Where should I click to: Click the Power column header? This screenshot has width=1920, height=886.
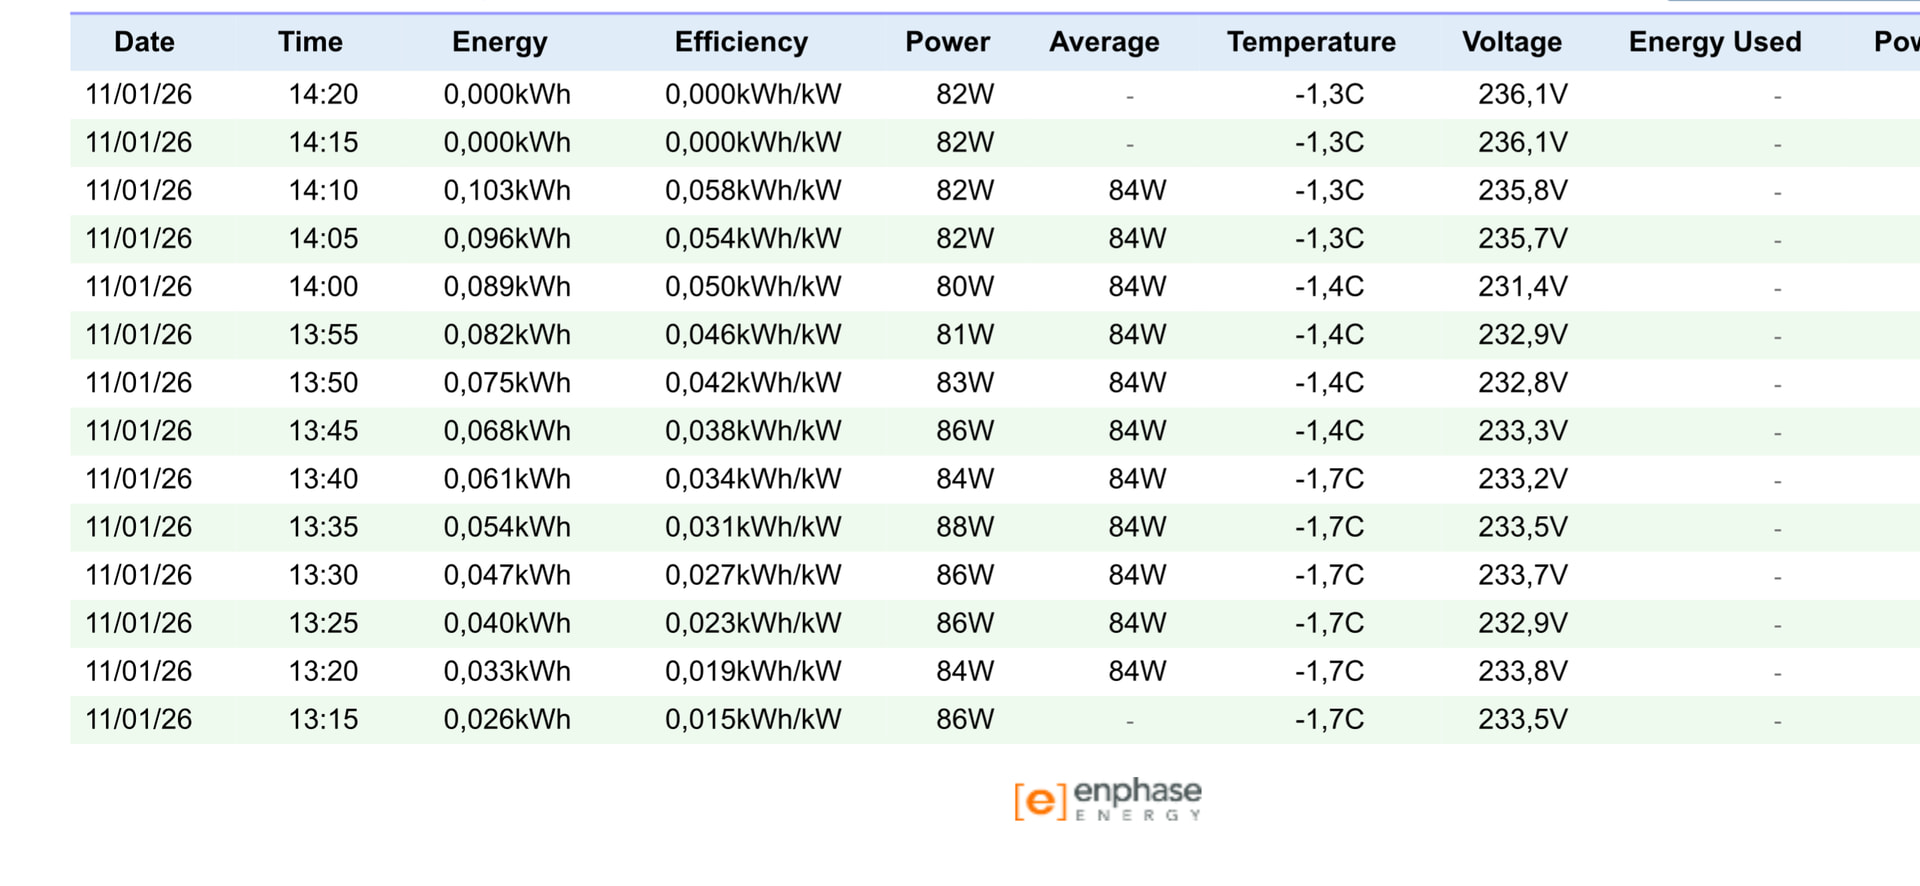(x=947, y=42)
